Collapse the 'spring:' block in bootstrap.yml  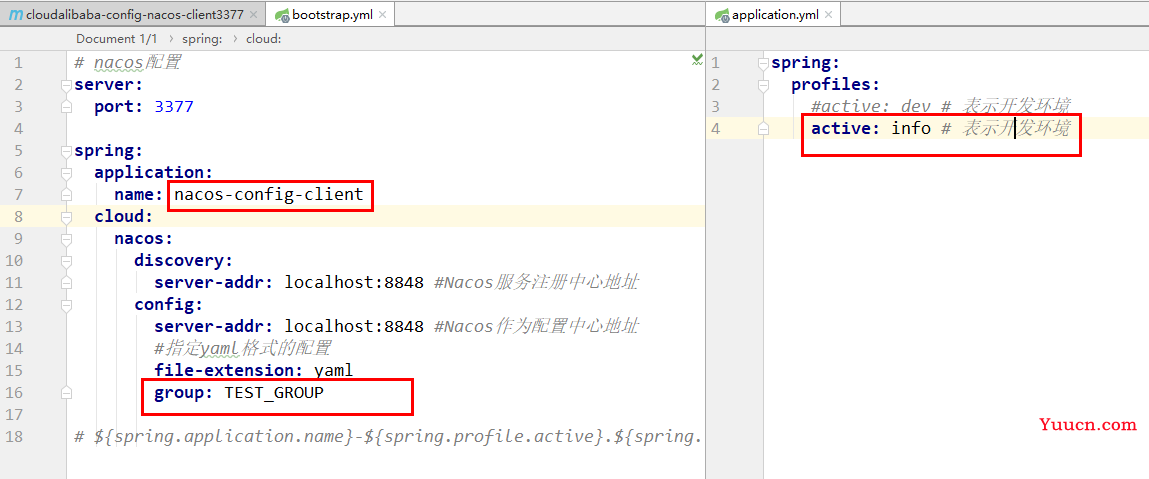[x=67, y=151]
